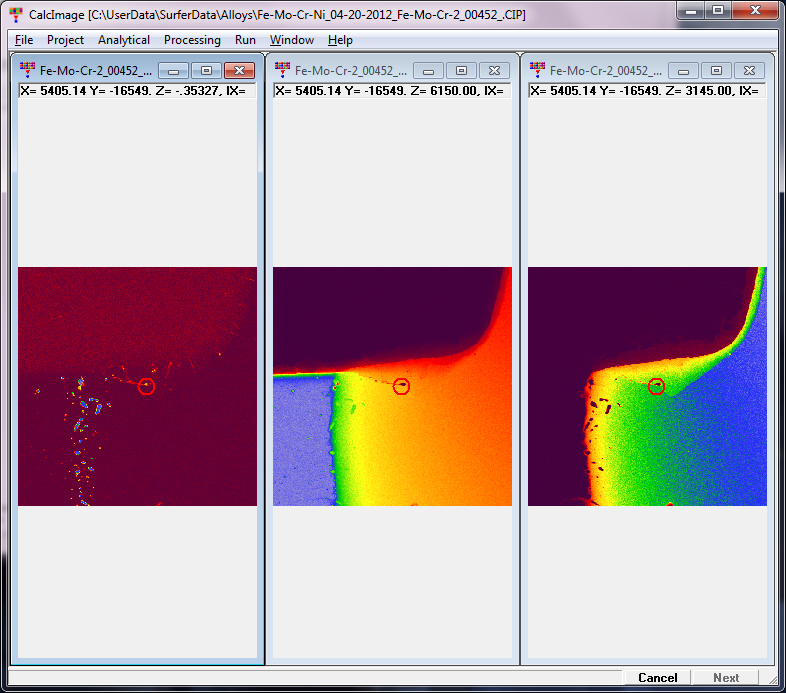Image resolution: width=786 pixels, height=693 pixels.
Task: Click the CalcImage application icon in title bar
Action: [16, 15]
